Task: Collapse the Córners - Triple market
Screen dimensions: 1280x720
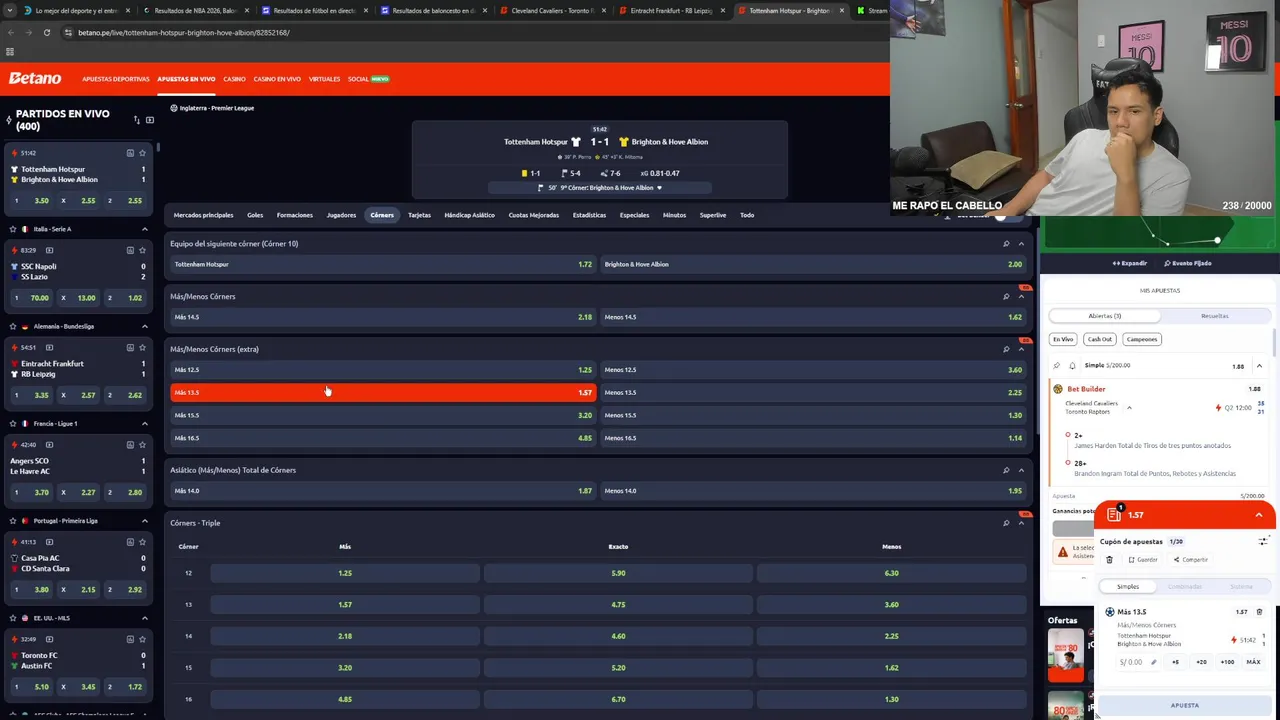Action: tap(1021, 523)
